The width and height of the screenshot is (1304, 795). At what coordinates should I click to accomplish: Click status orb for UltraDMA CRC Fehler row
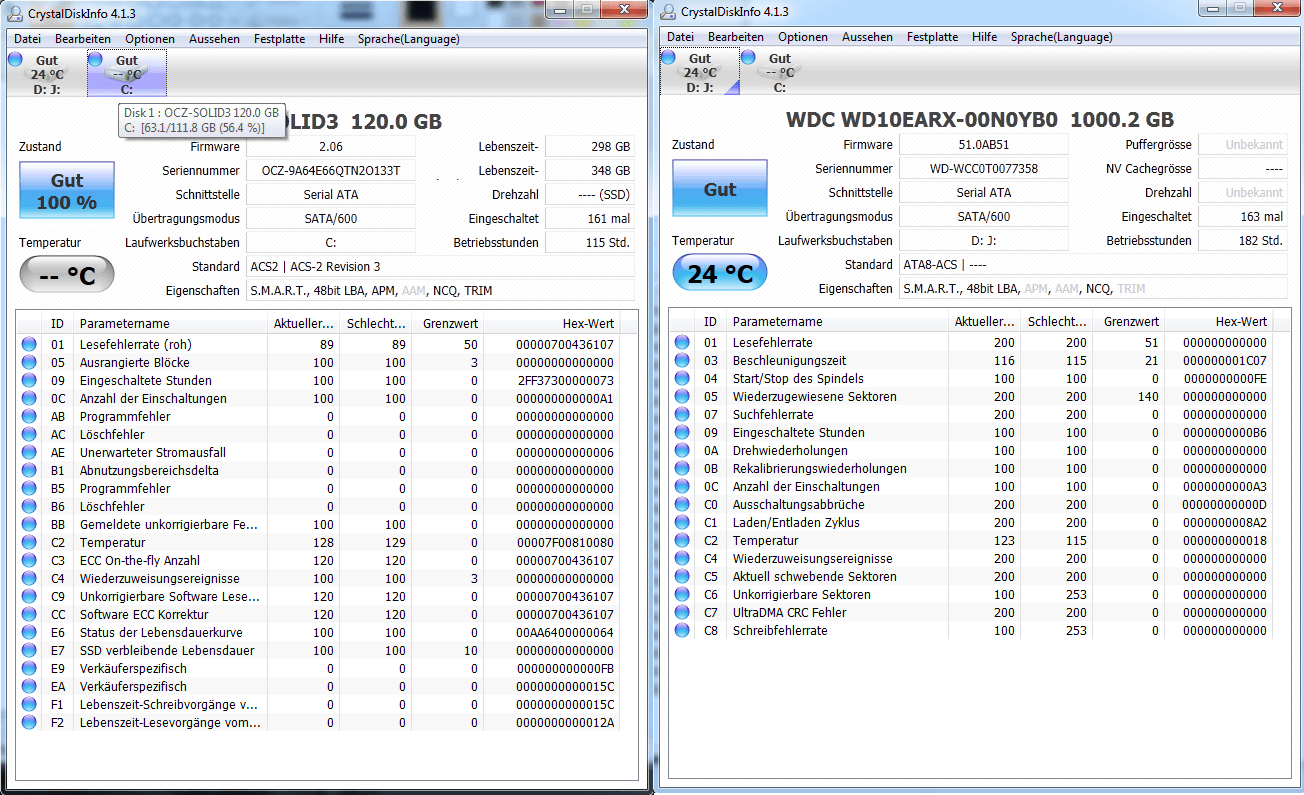tap(682, 613)
